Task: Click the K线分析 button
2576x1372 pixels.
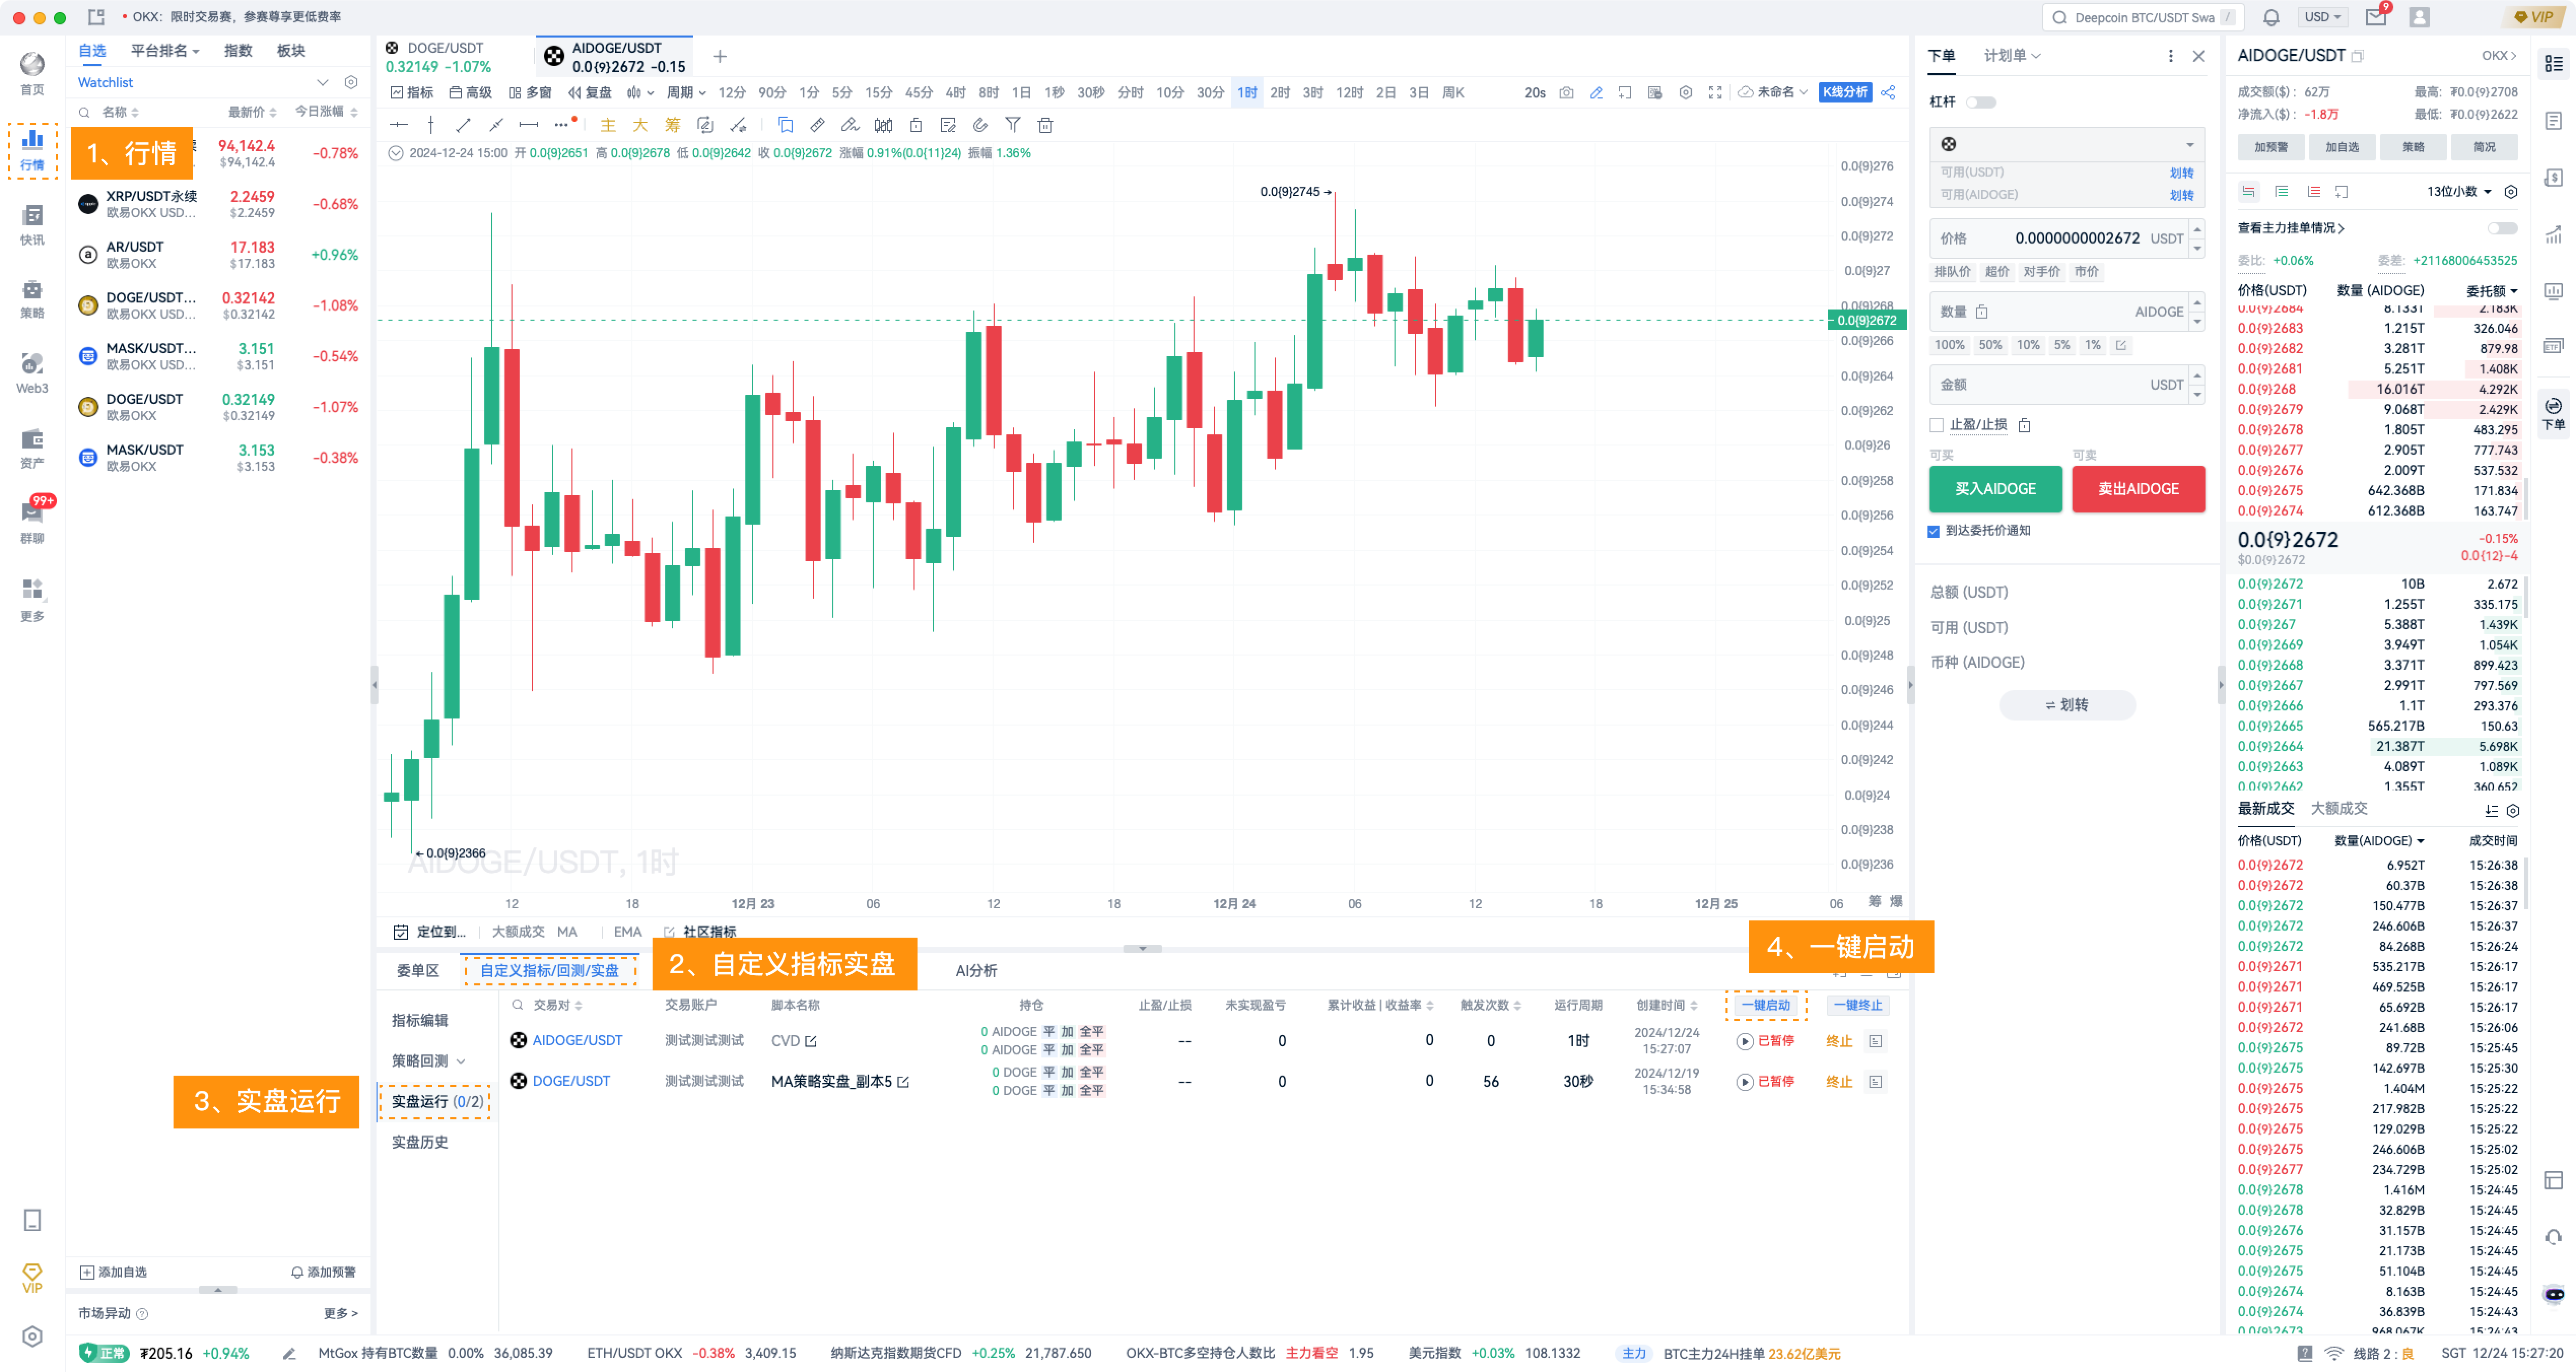Action: (x=1845, y=93)
